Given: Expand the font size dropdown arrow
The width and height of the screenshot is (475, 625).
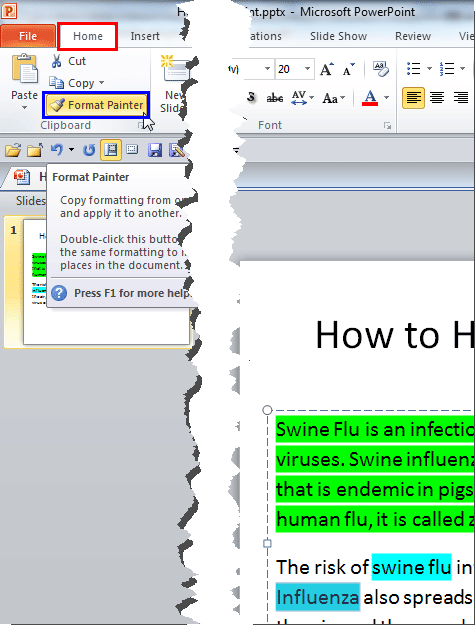Looking at the screenshot, I should (307, 69).
